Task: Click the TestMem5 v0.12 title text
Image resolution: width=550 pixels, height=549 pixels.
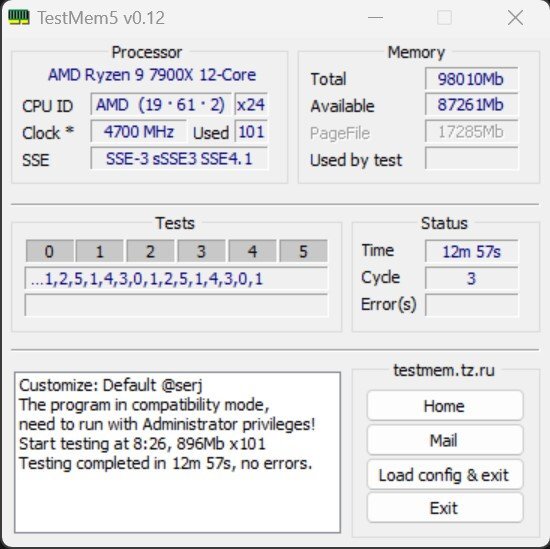Action: [101, 18]
